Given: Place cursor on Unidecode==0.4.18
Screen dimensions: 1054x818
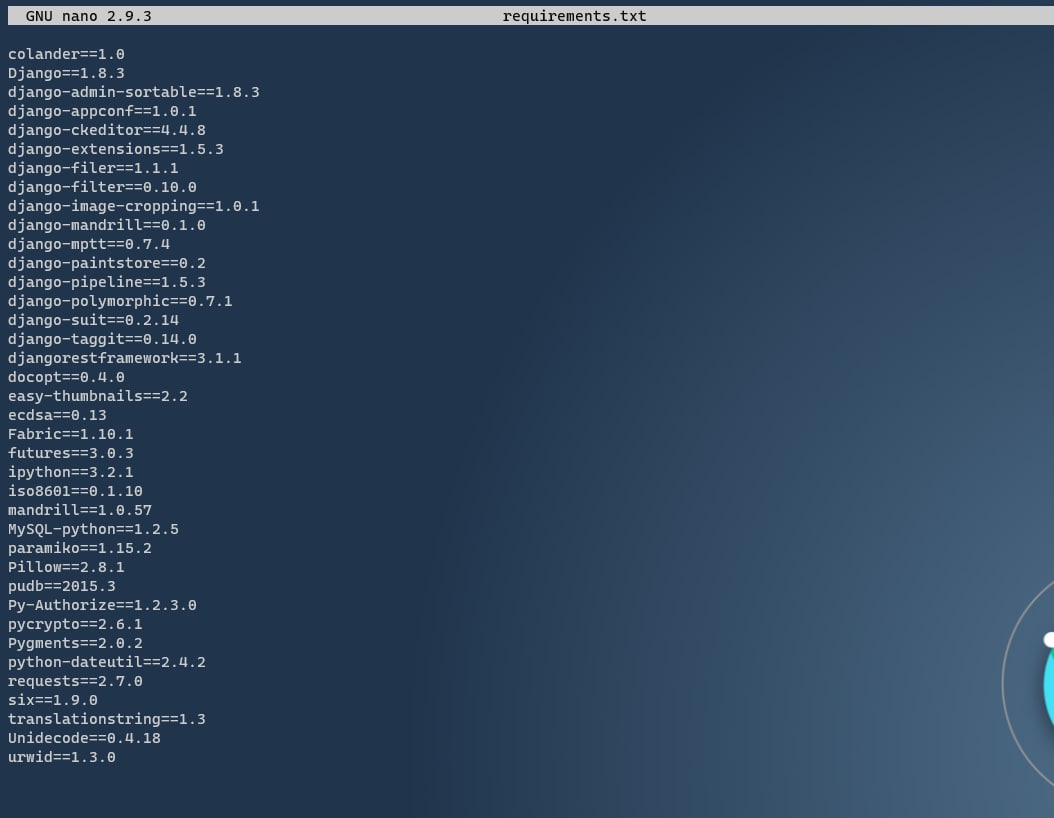Looking at the screenshot, I should tap(84, 738).
